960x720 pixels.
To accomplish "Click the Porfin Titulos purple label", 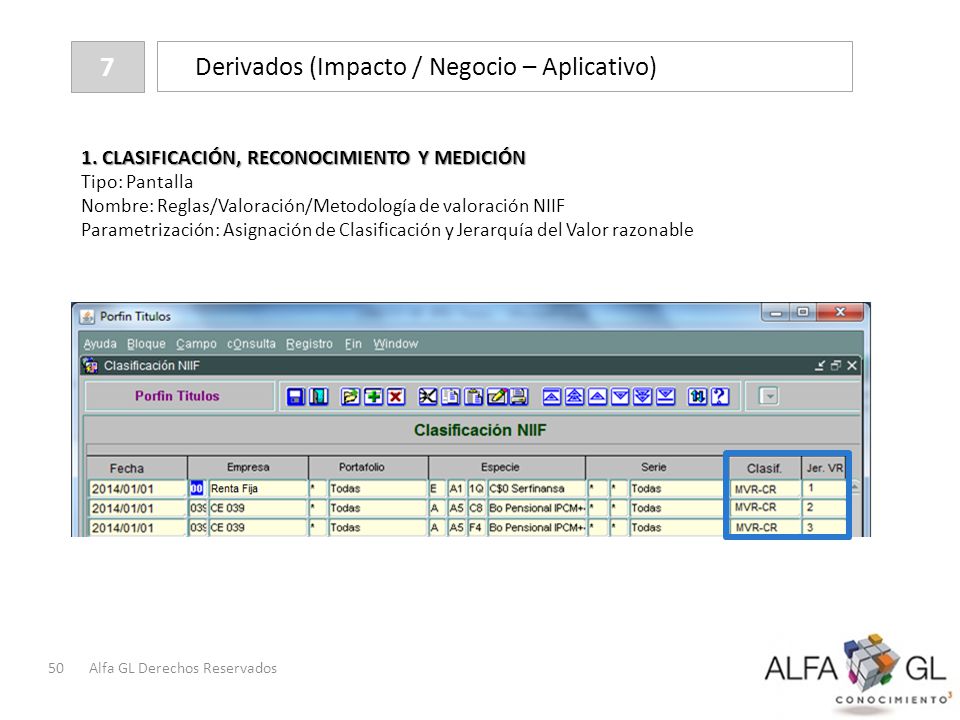I will coord(177,396).
